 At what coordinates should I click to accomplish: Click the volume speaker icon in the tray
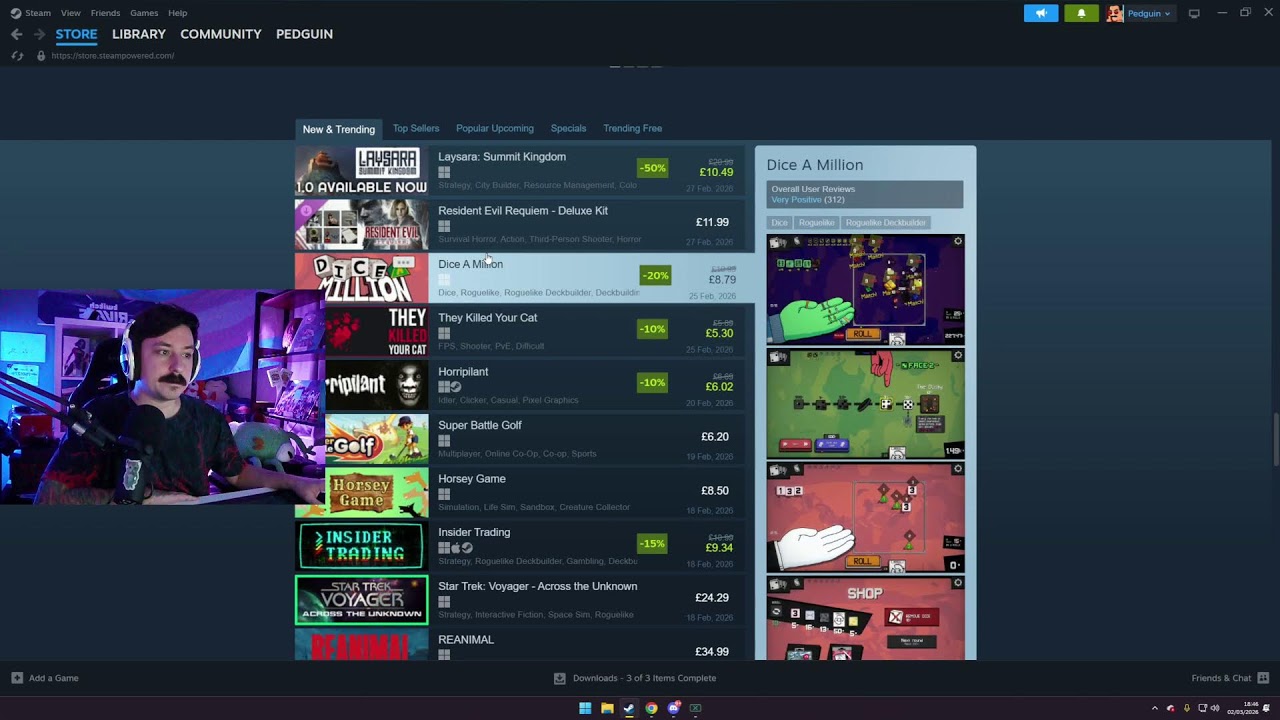pos(1216,708)
